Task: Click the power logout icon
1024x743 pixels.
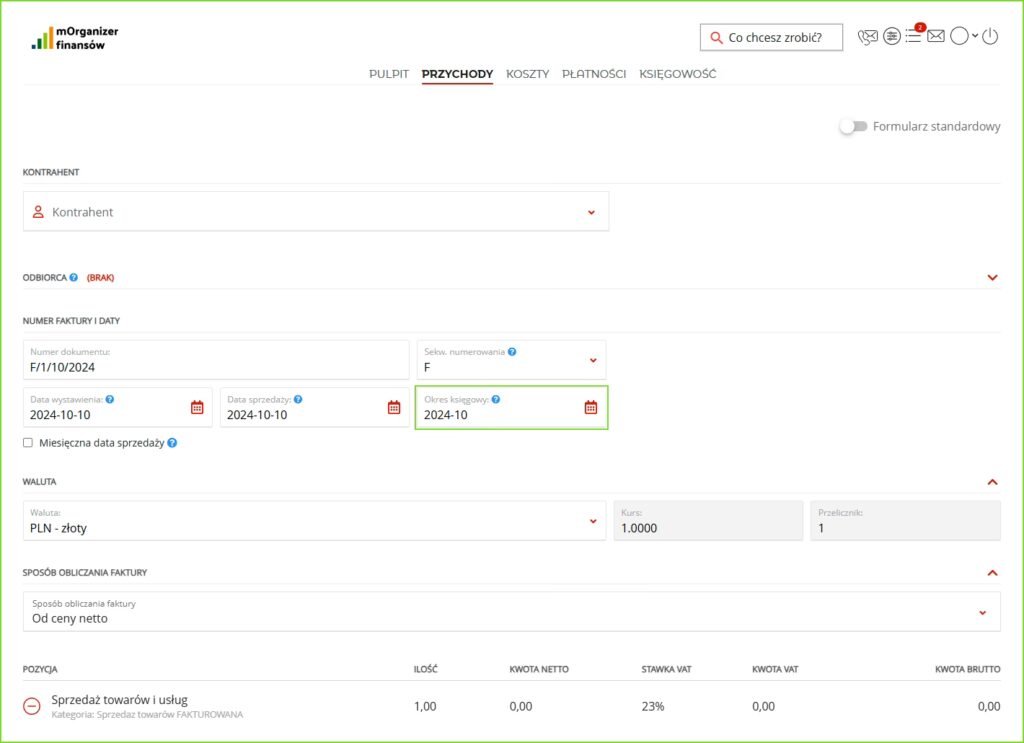Action: tap(990, 37)
